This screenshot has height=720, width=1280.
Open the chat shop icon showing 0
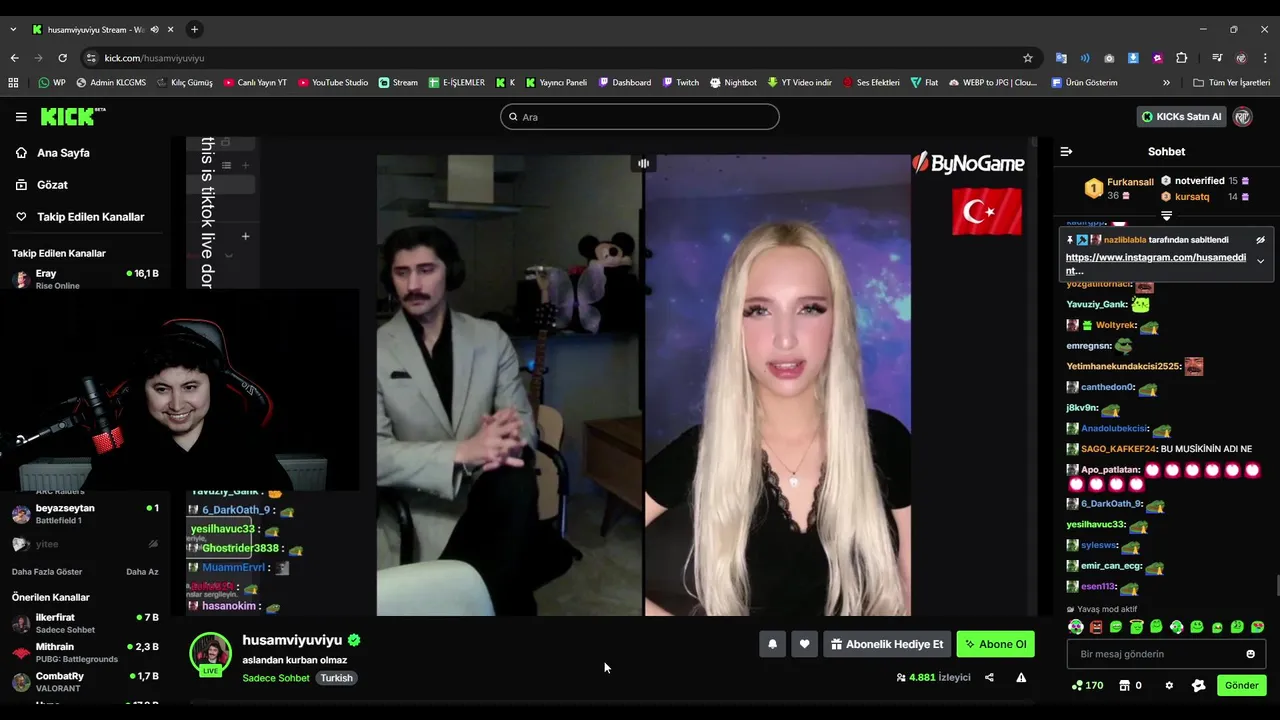pyautogui.click(x=1130, y=686)
